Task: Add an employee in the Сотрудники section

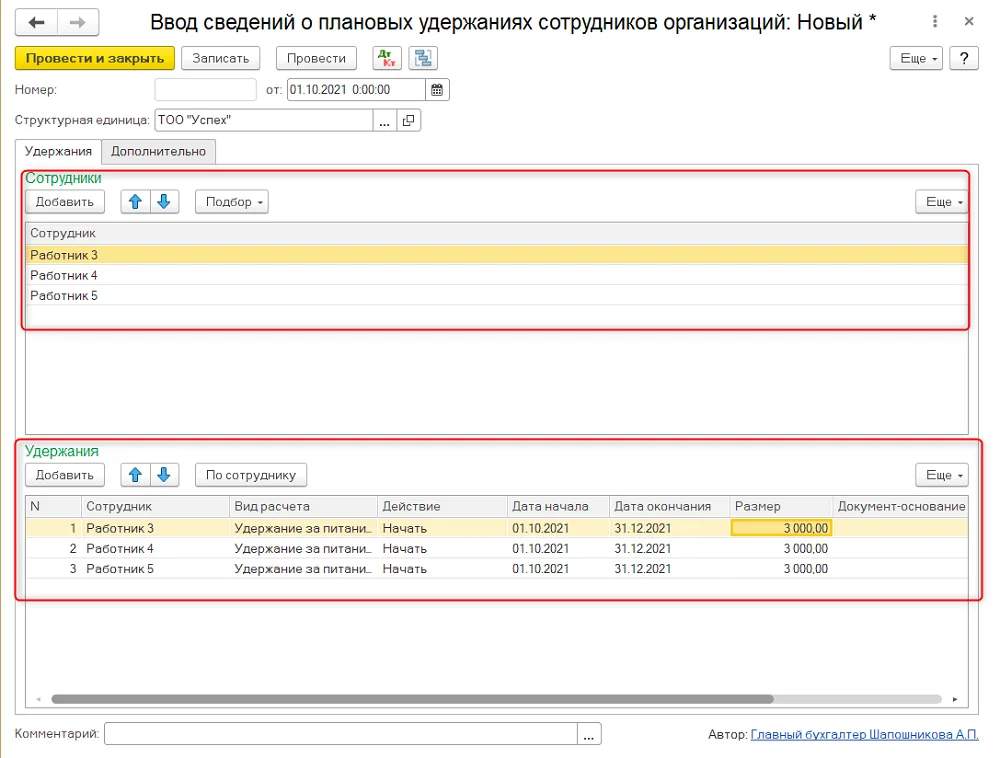Action: pos(64,202)
